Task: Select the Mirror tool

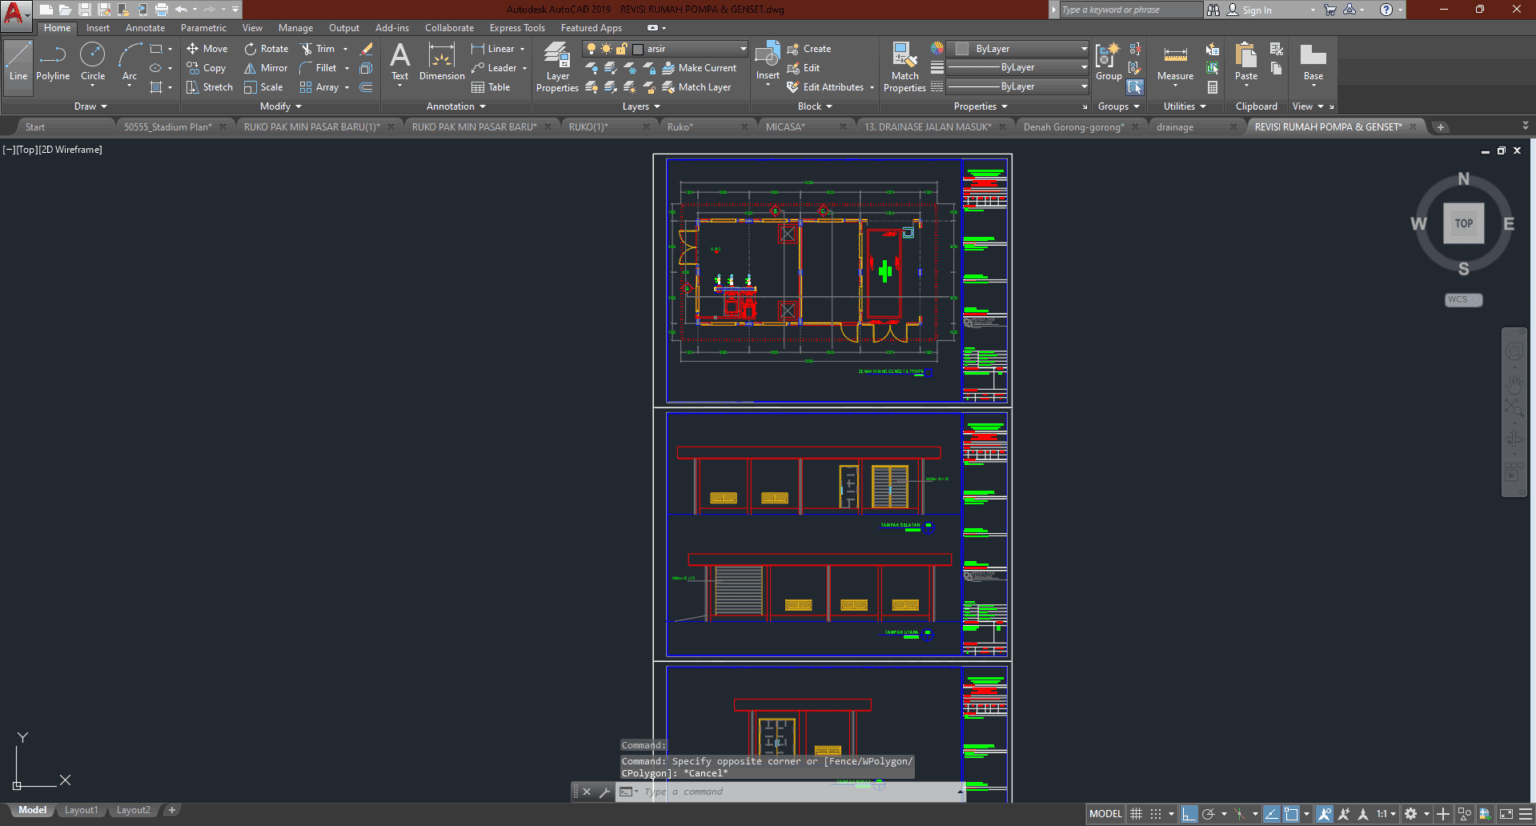Action: pos(265,67)
